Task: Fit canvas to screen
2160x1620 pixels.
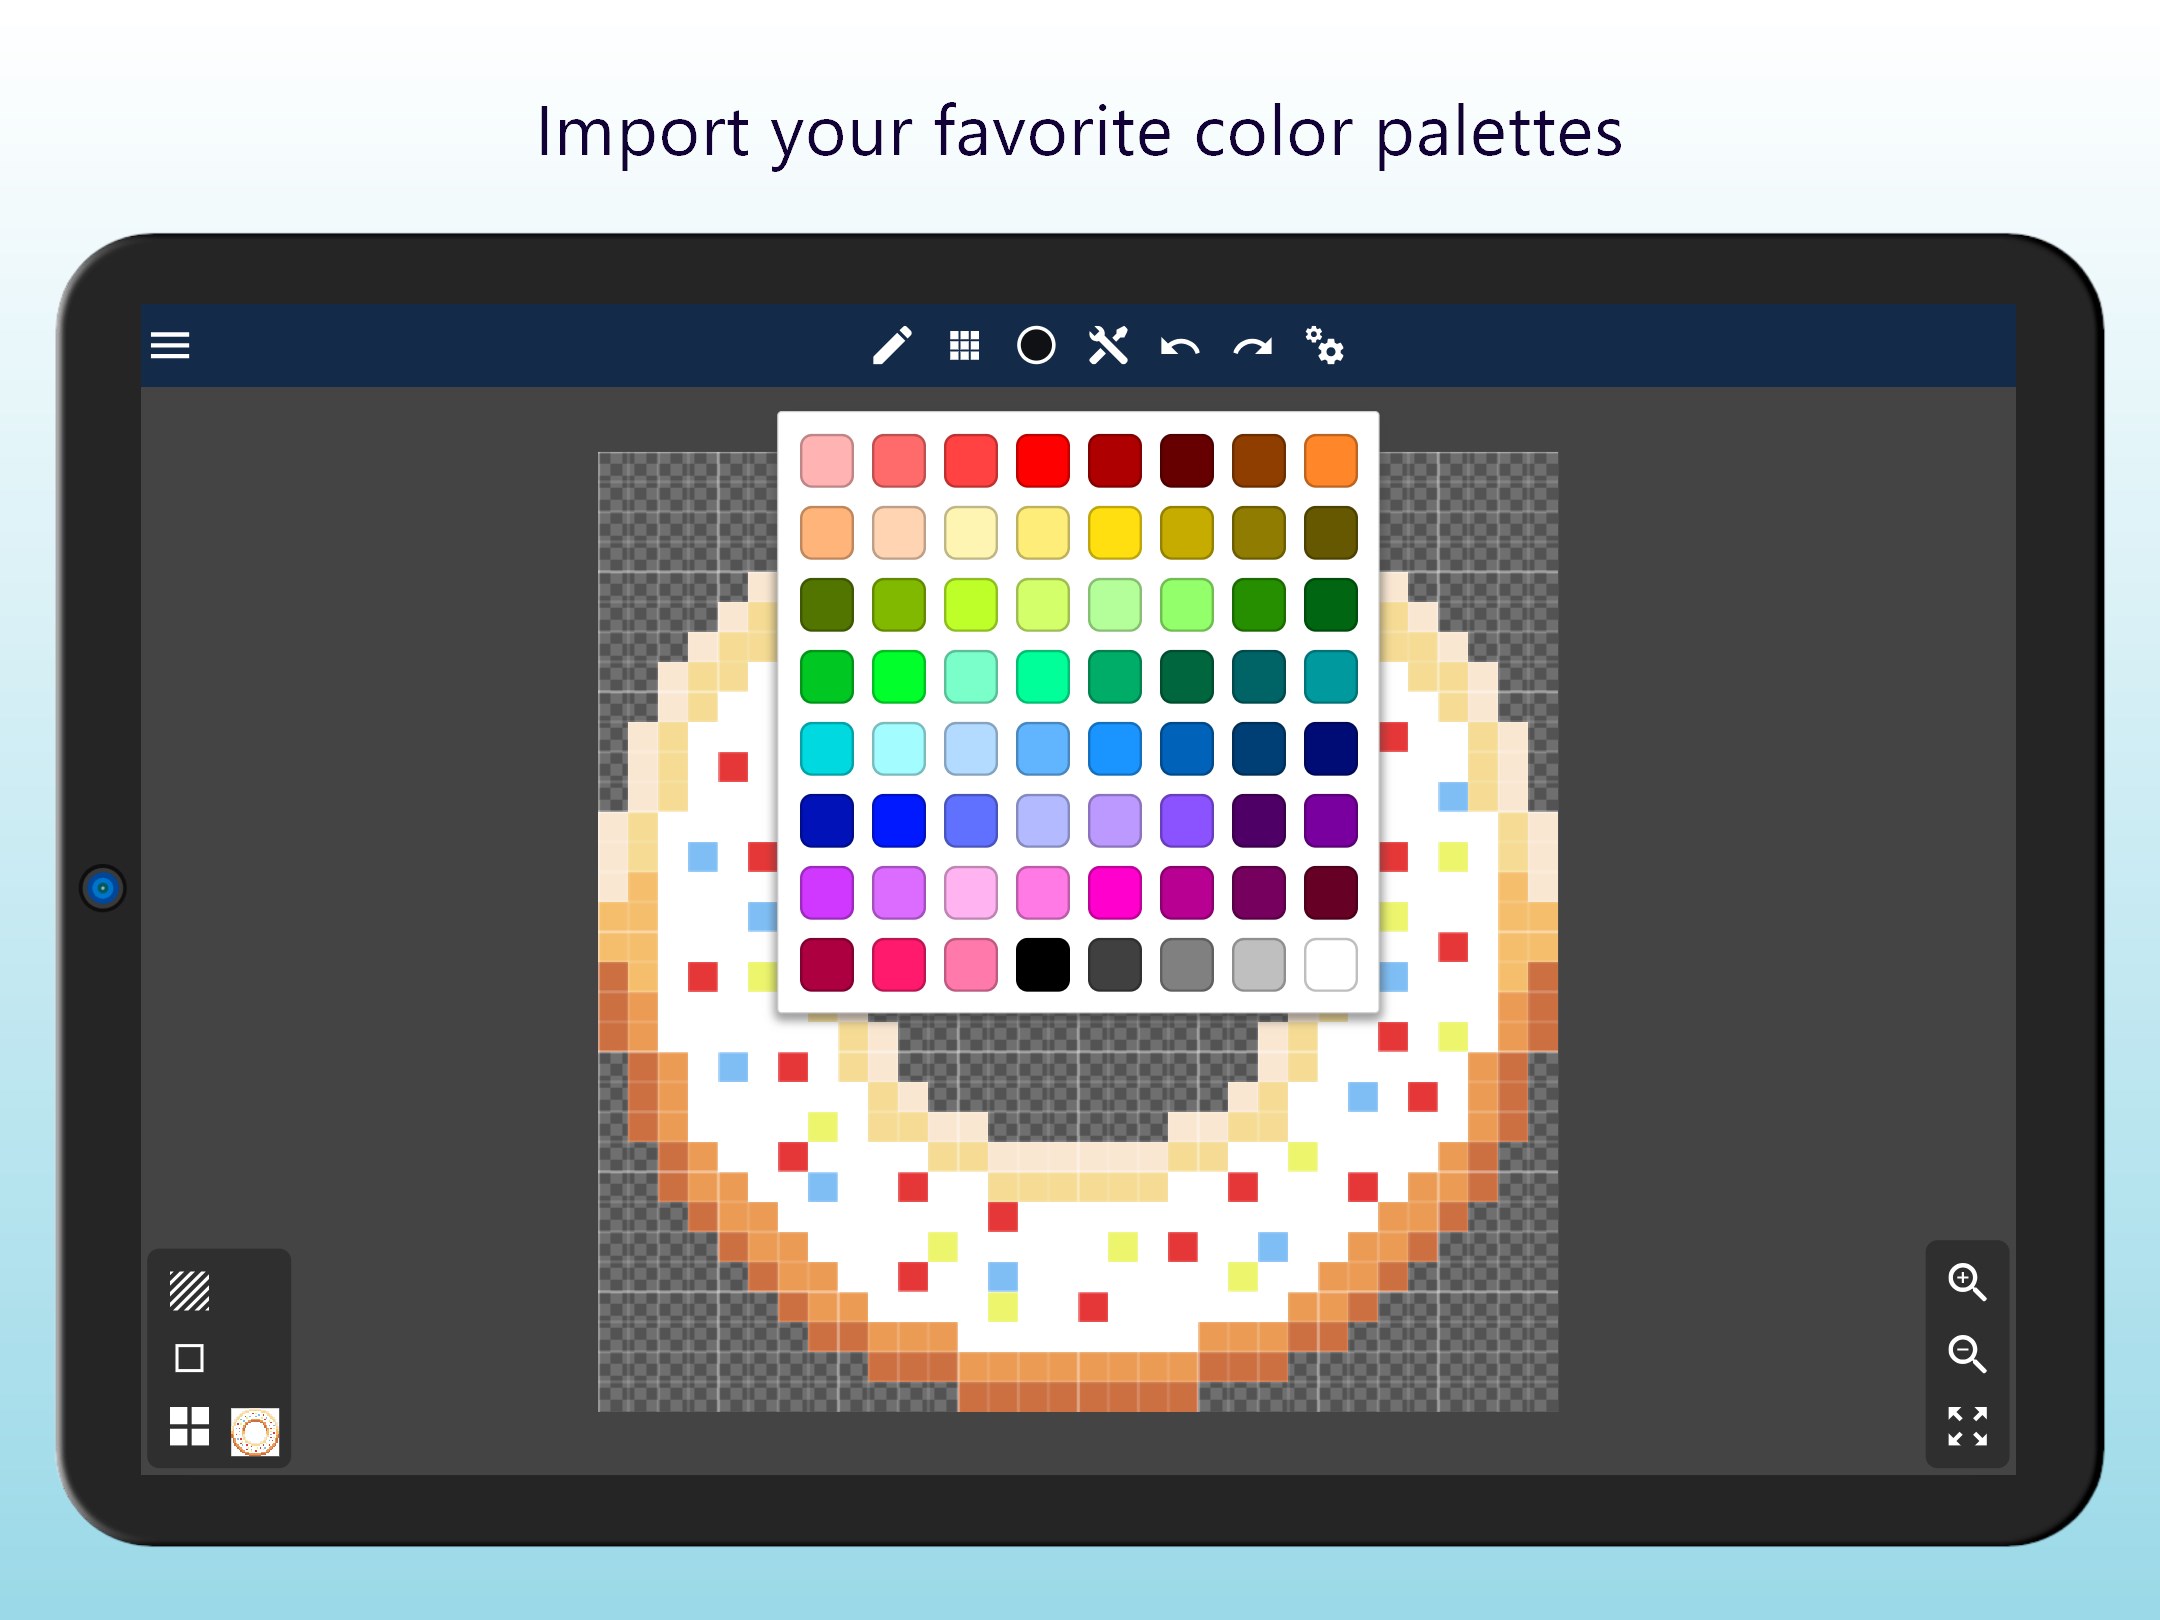Action: [1967, 1426]
